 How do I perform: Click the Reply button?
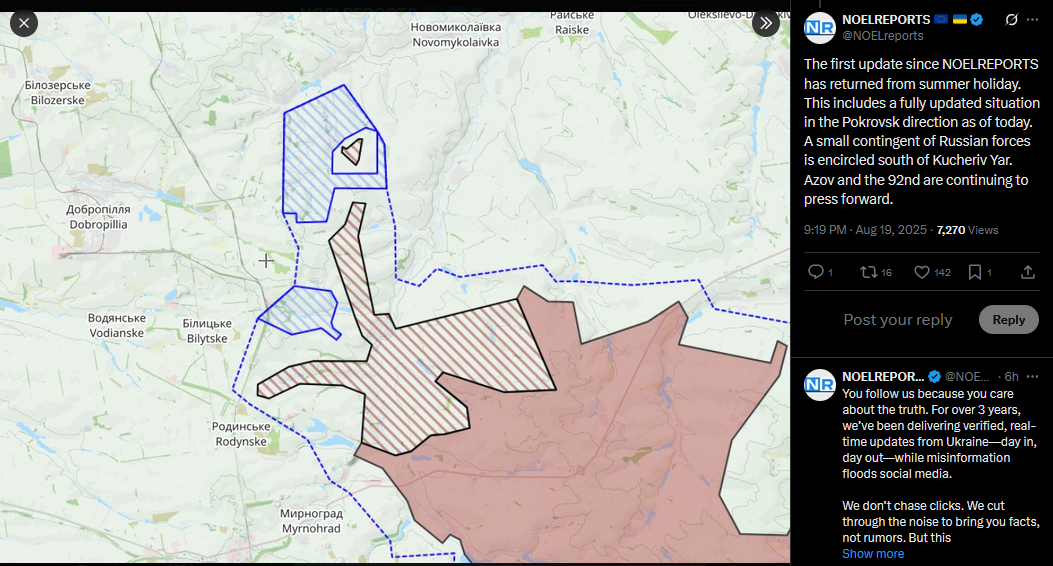[1009, 320]
